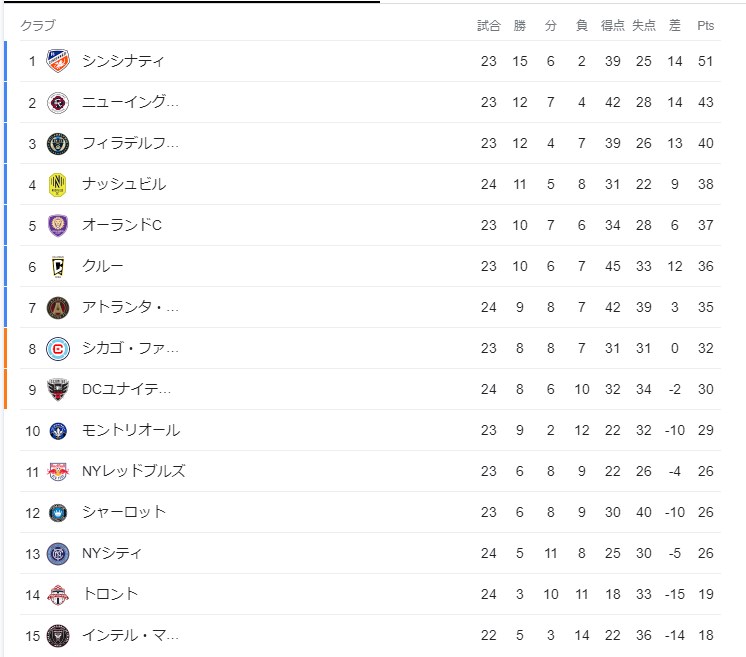This screenshot has height=657, width=746.
Task: Click the Chicago Fire crest icon
Action: click(58, 349)
